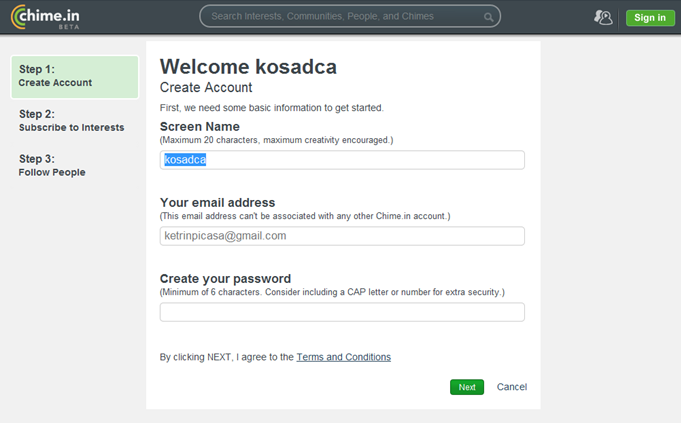Viewport: 681px width, 423px height.
Task: Click the email address input field
Action: (x=342, y=236)
